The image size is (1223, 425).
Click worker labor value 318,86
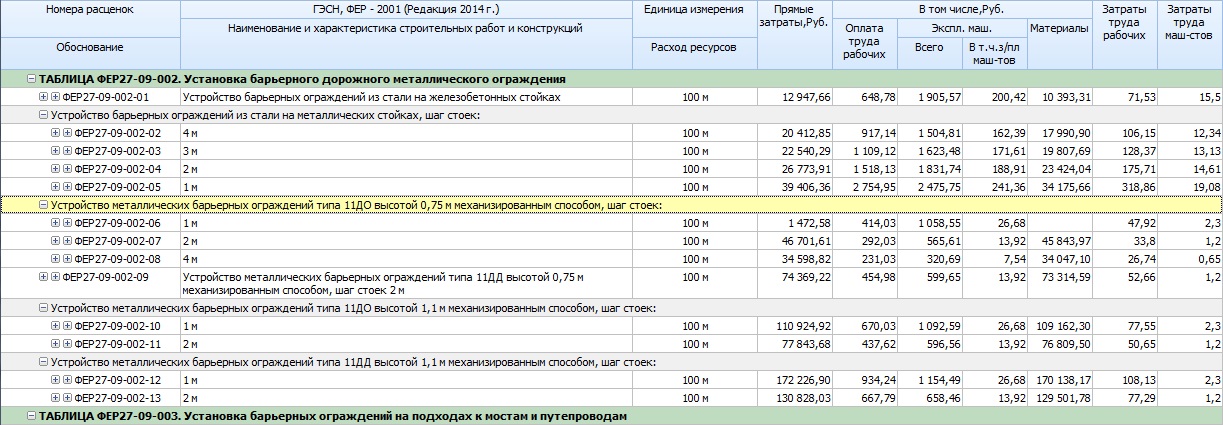[1138, 187]
